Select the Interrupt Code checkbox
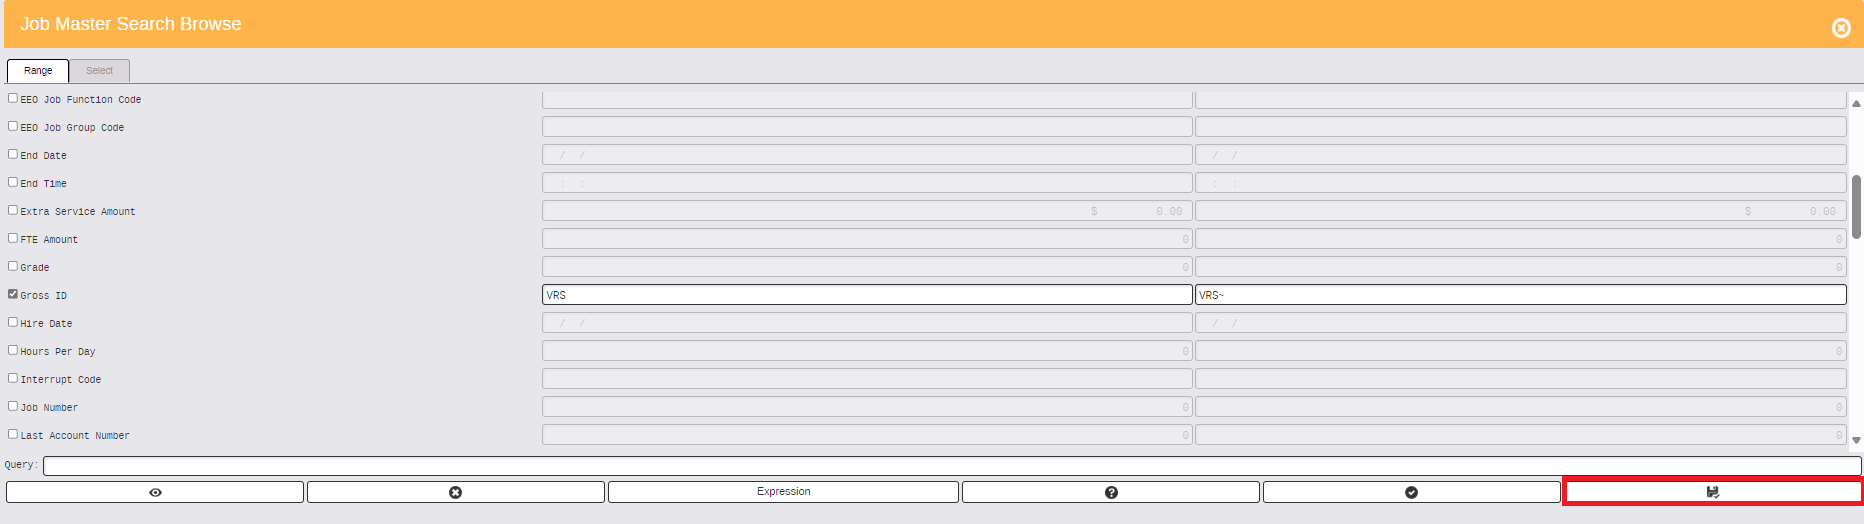The height and width of the screenshot is (524, 1864). tap(13, 378)
